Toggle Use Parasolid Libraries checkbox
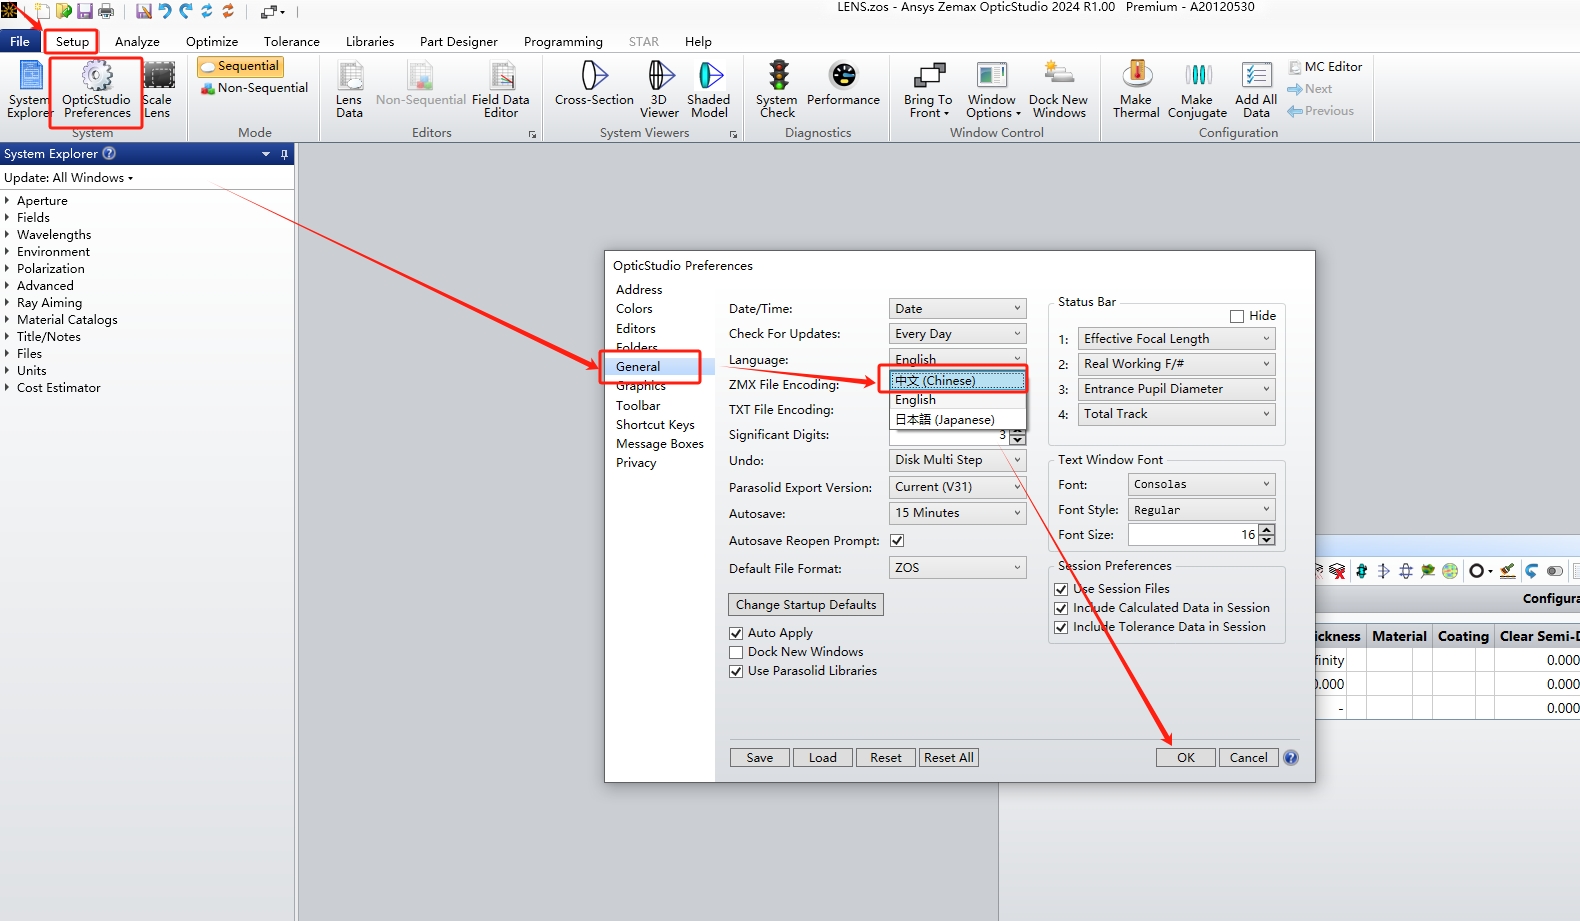Image resolution: width=1580 pixels, height=921 pixels. click(x=736, y=671)
